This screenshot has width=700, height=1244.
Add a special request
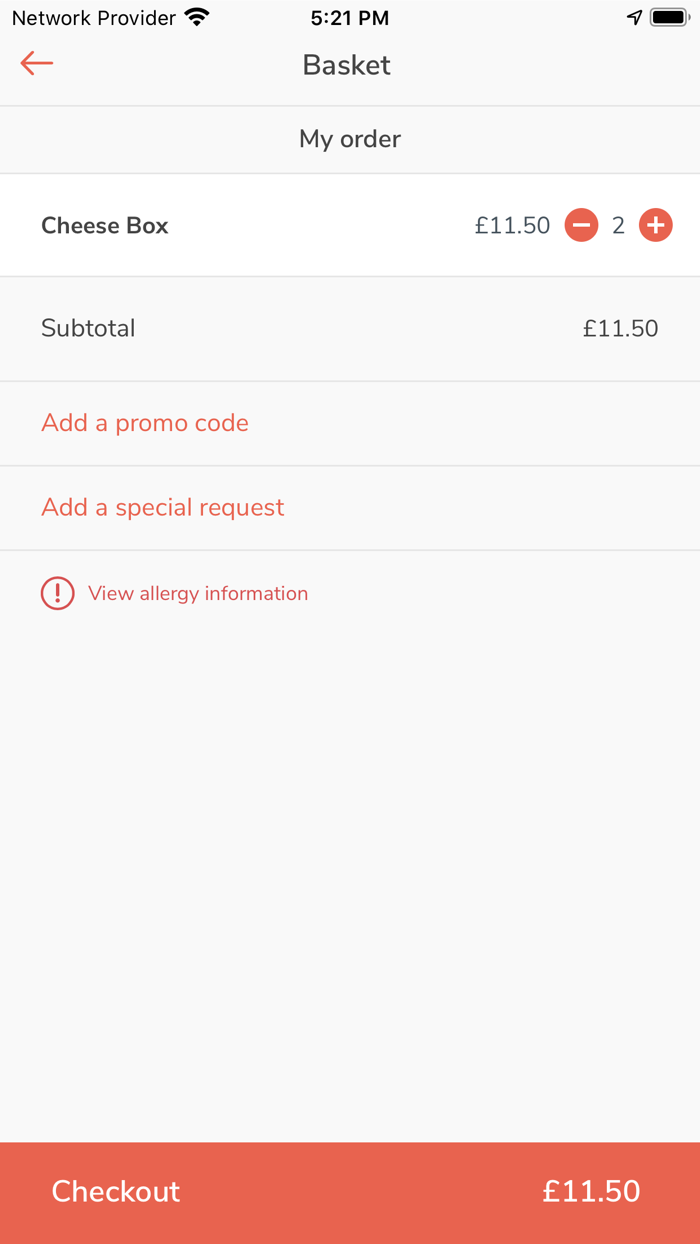[x=163, y=508]
